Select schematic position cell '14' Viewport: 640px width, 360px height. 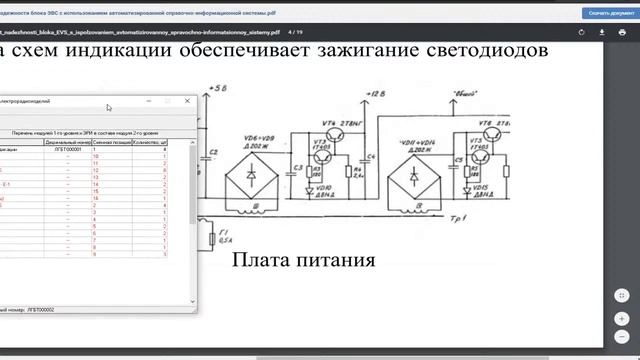(112, 184)
